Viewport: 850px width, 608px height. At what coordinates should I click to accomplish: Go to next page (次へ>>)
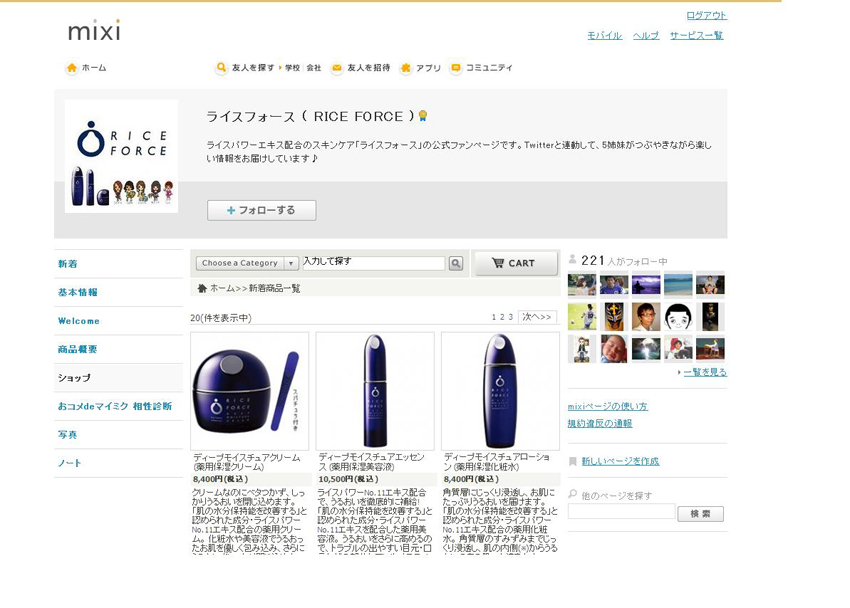click(x=537, y=317)
